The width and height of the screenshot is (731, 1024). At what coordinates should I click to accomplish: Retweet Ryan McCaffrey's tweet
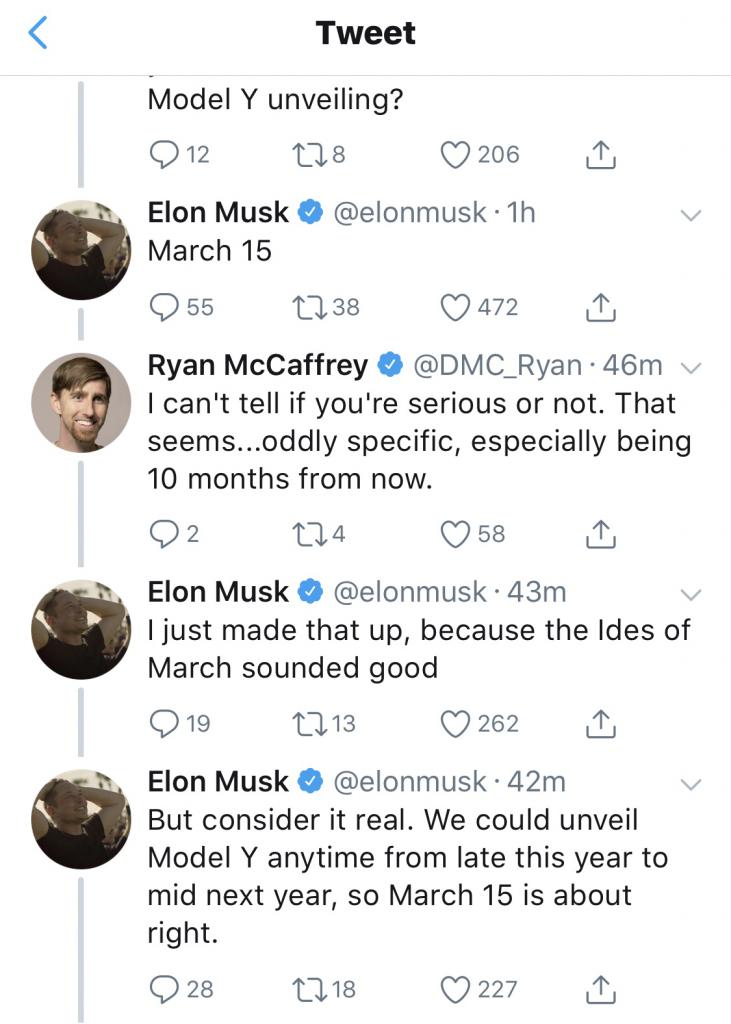pos(302,534)
